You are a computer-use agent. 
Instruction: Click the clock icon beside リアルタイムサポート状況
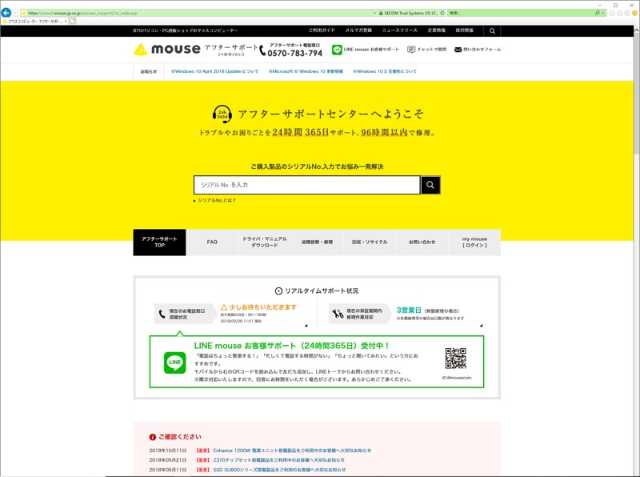tap(278, 291)
